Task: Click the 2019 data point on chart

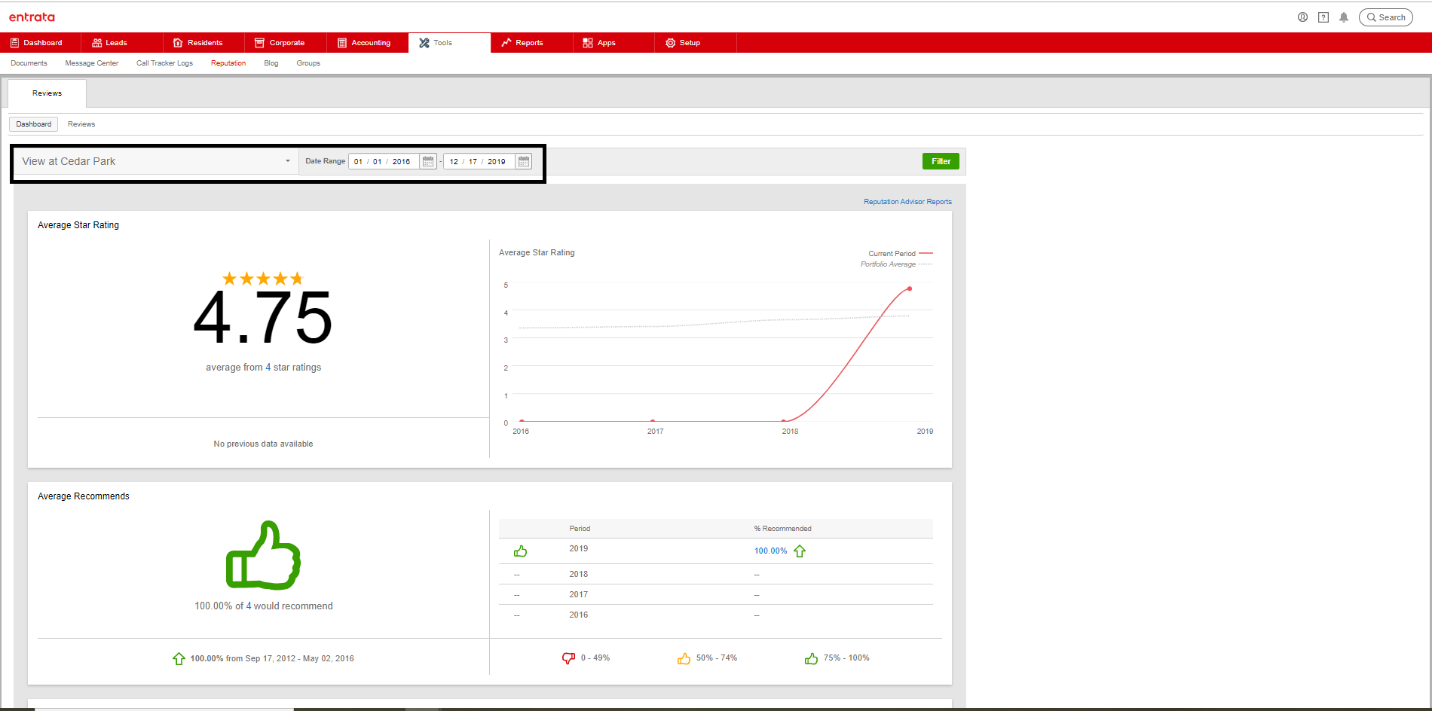Action: click(x=909, y=288)
